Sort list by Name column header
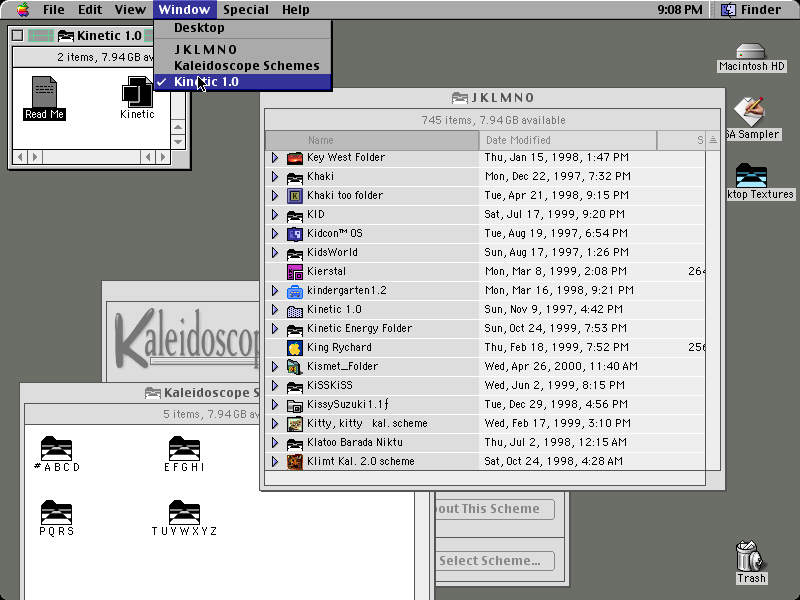Viewport: 800px width, 600px height. pos(372,140)
